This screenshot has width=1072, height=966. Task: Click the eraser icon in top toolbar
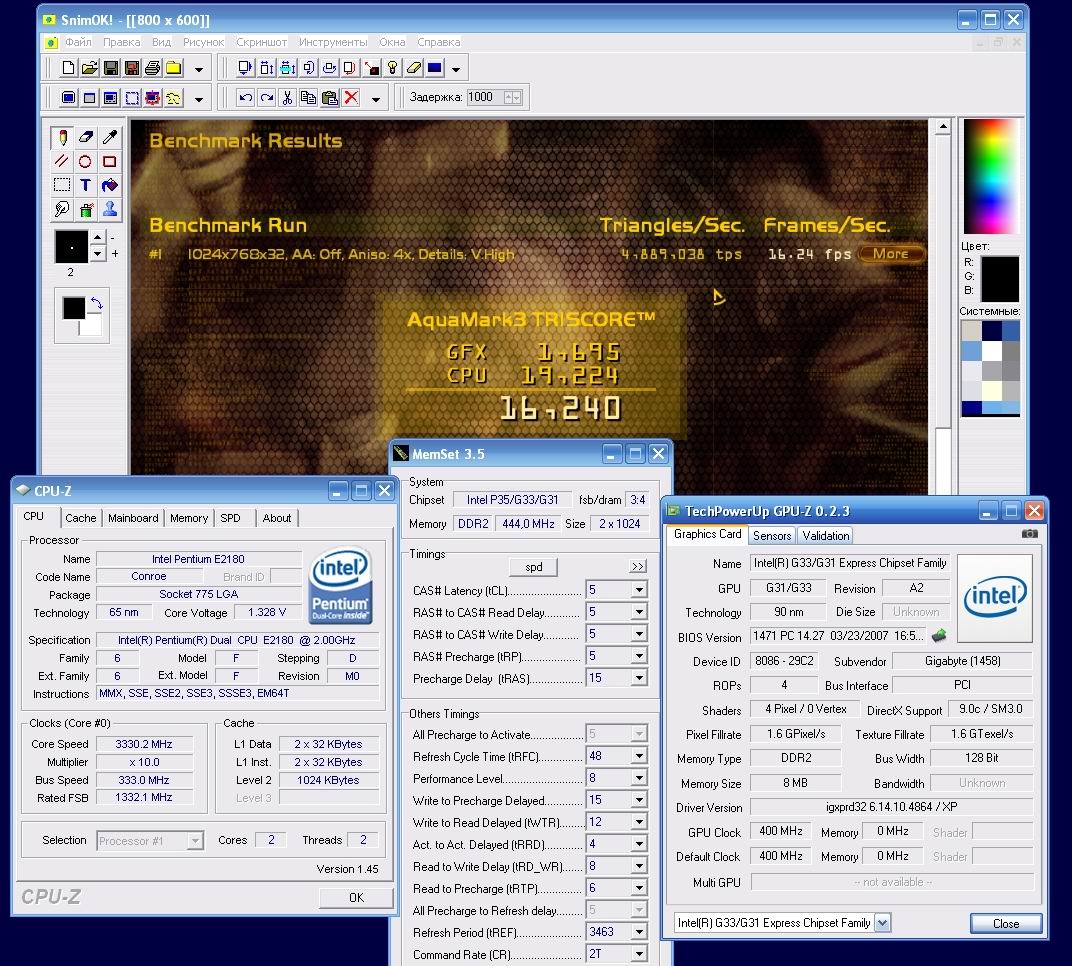click(414, 68)
